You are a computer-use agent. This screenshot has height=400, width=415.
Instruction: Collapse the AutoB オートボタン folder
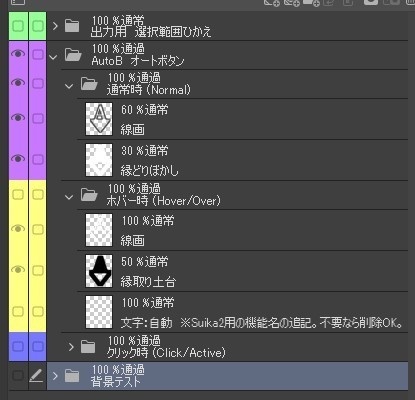[x=53, y=57]
